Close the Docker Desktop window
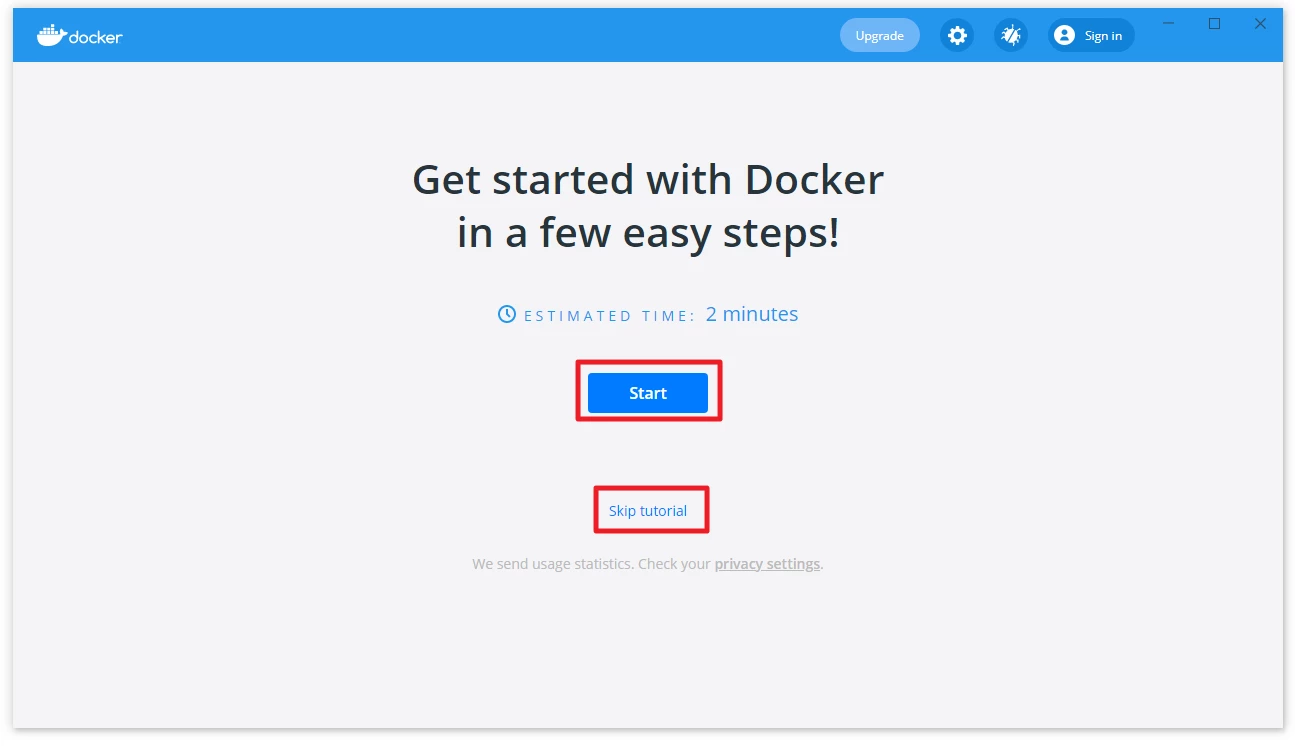The height and width of the screenshot is (746, 1295). pyautogui.click(x=1260, y=24)
